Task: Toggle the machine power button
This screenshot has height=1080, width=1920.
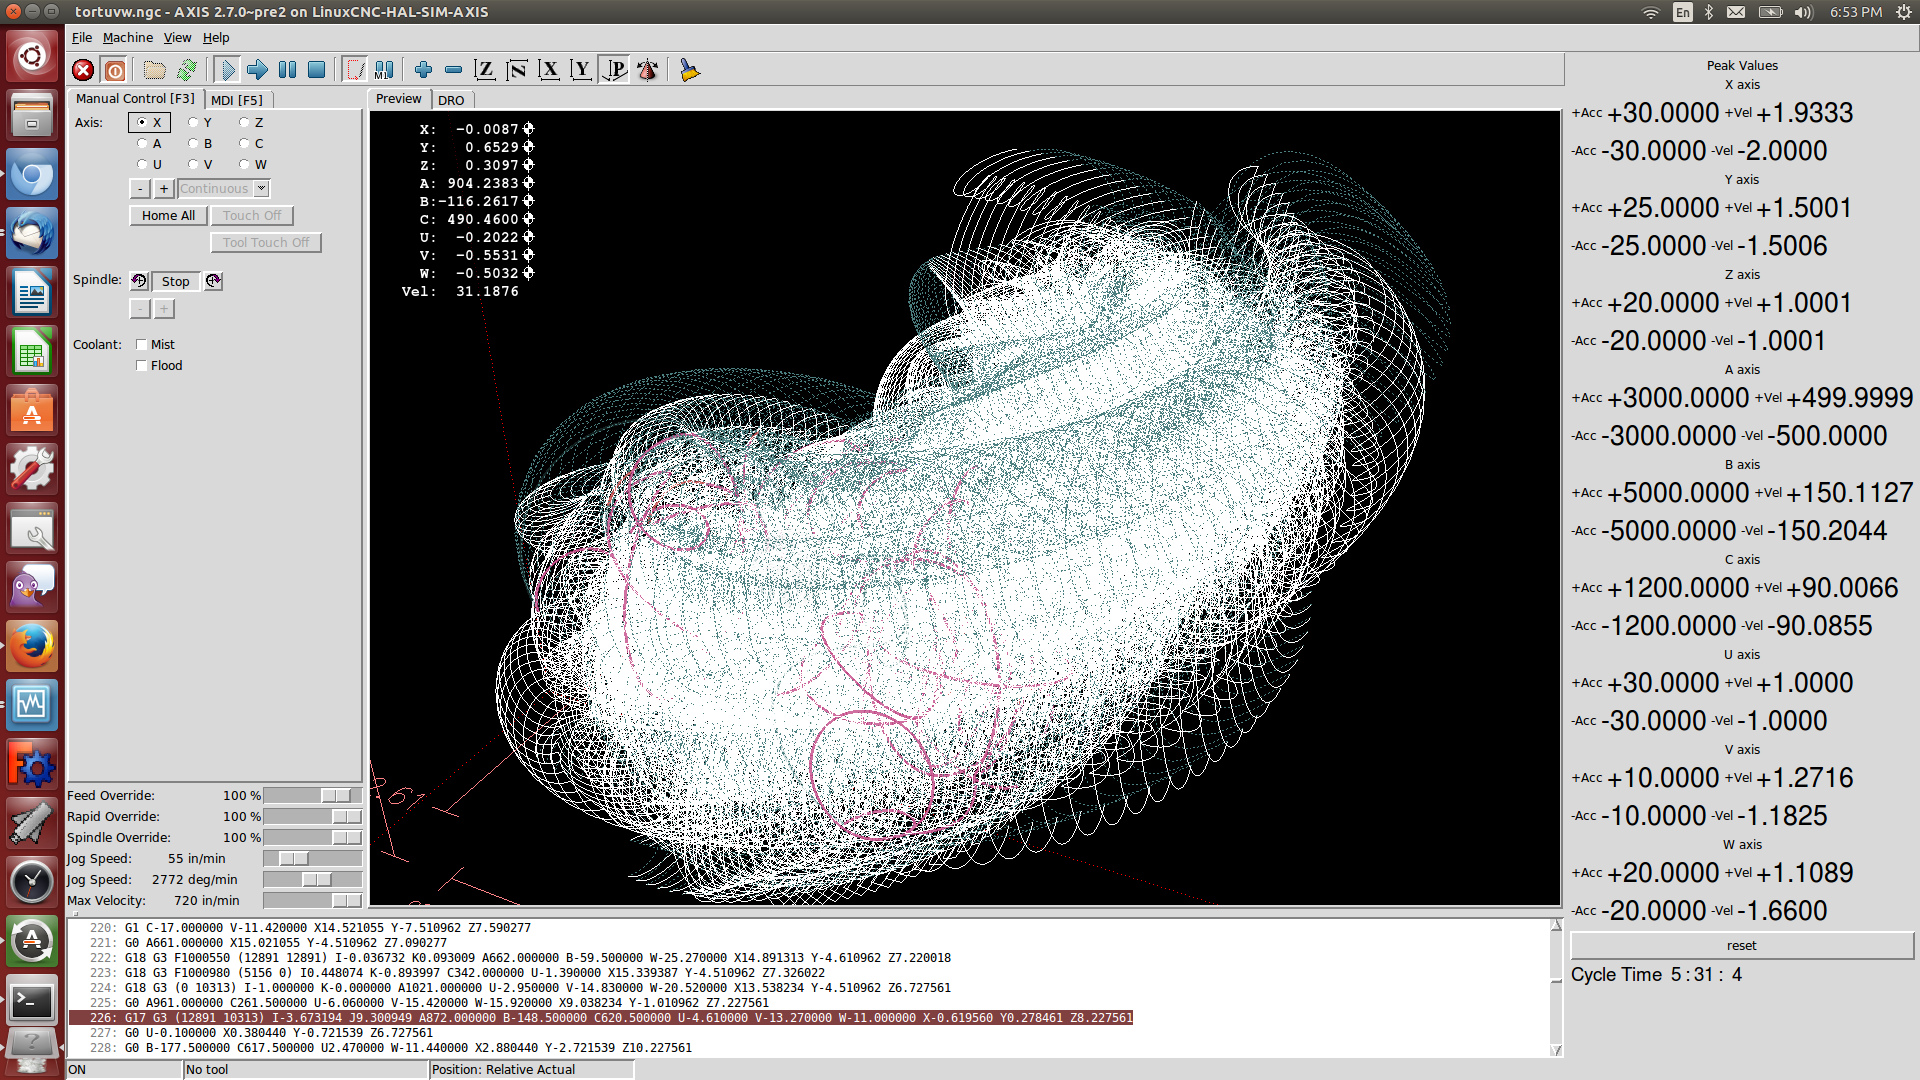Action: (x=115, y=70)
